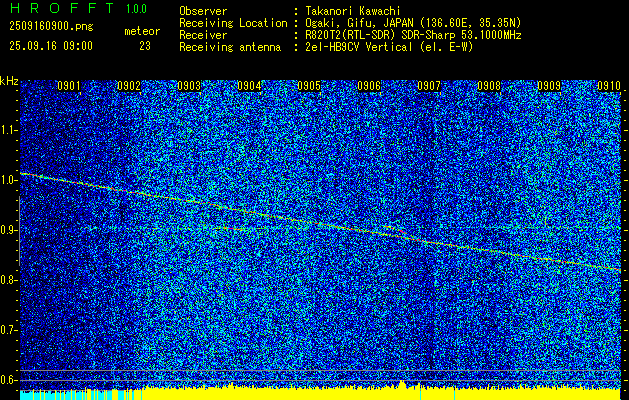Click the 0.6 kHz axis label
Viewport: 629px width, 400px height.
(x=8, y=380)
